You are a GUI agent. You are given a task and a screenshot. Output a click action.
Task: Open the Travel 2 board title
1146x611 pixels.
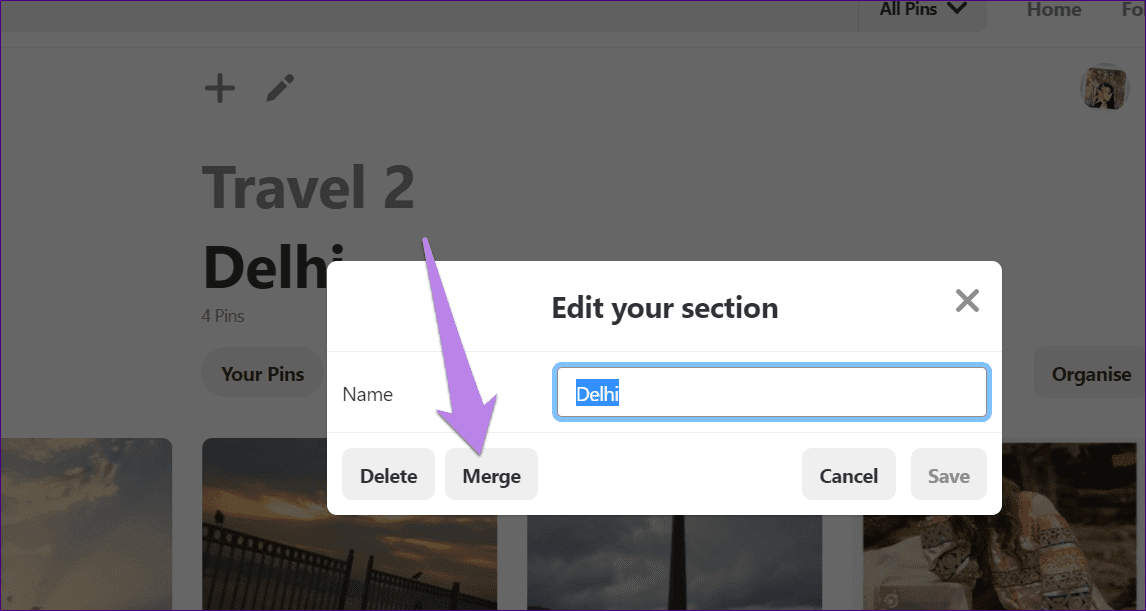(308, 188)
